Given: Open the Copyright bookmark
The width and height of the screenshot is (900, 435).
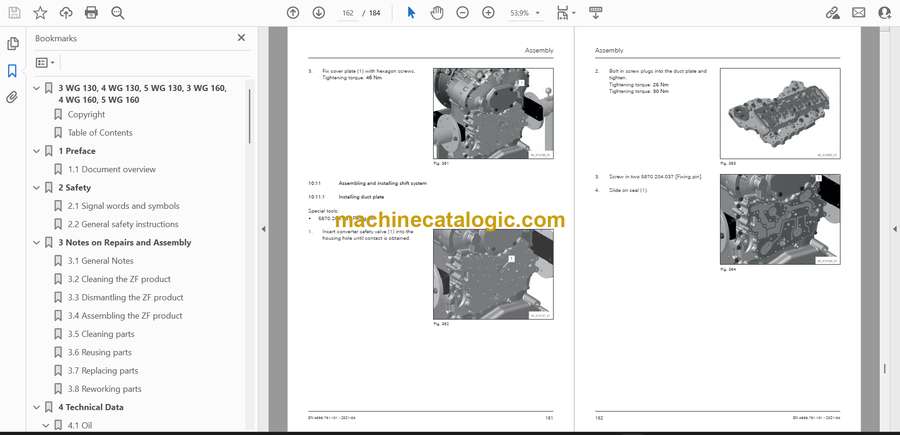Looking at the screenshot, I should pyautogui.click(x=86, y=114).
